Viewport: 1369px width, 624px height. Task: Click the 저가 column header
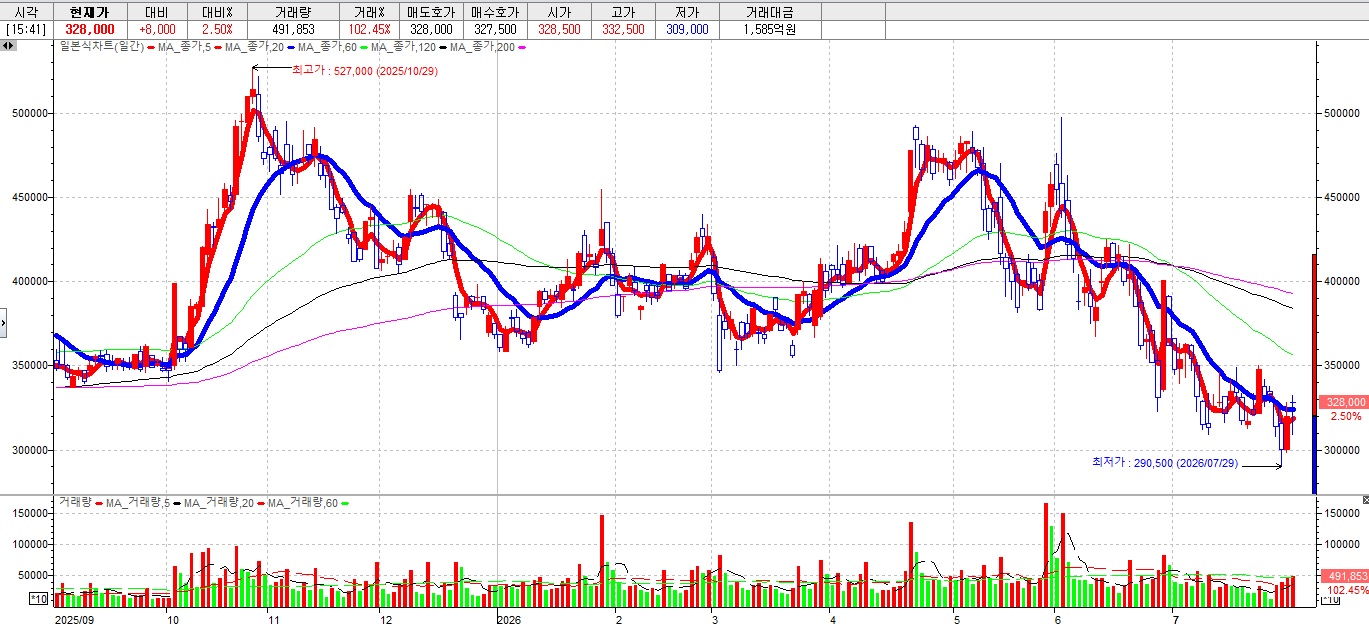686,11
